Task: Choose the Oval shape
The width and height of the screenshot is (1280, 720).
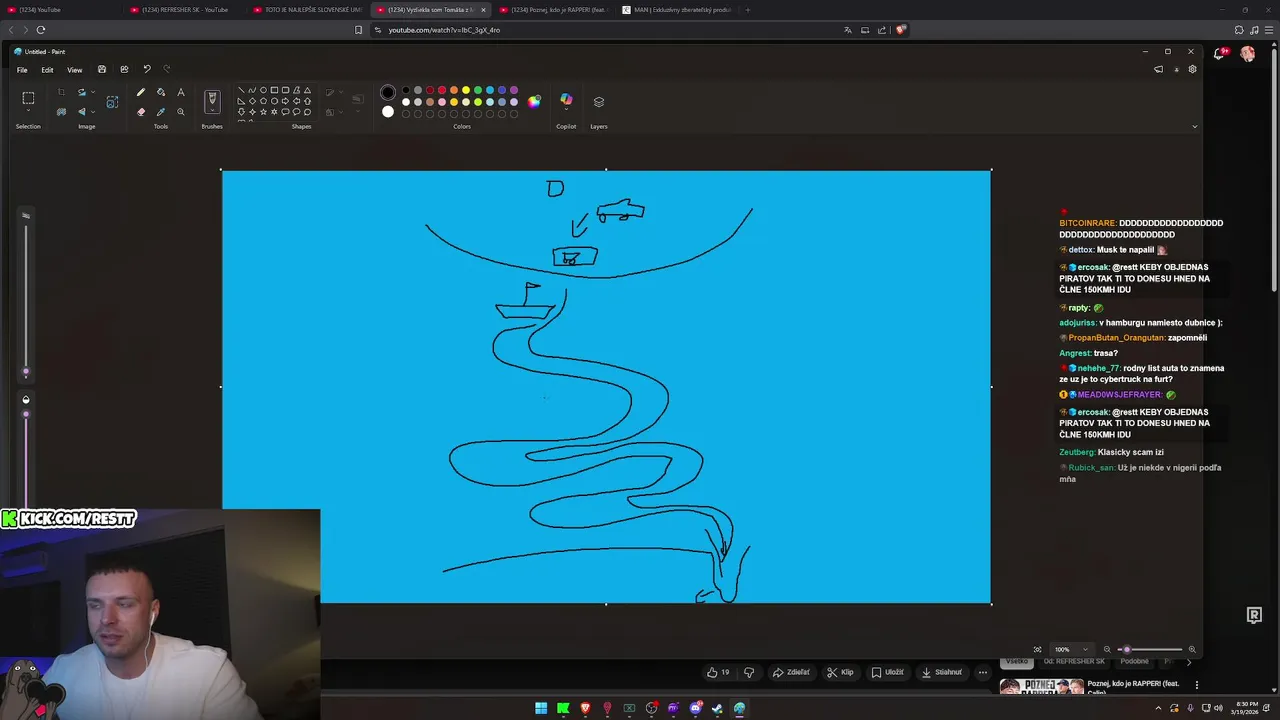Action: [263, 90]
